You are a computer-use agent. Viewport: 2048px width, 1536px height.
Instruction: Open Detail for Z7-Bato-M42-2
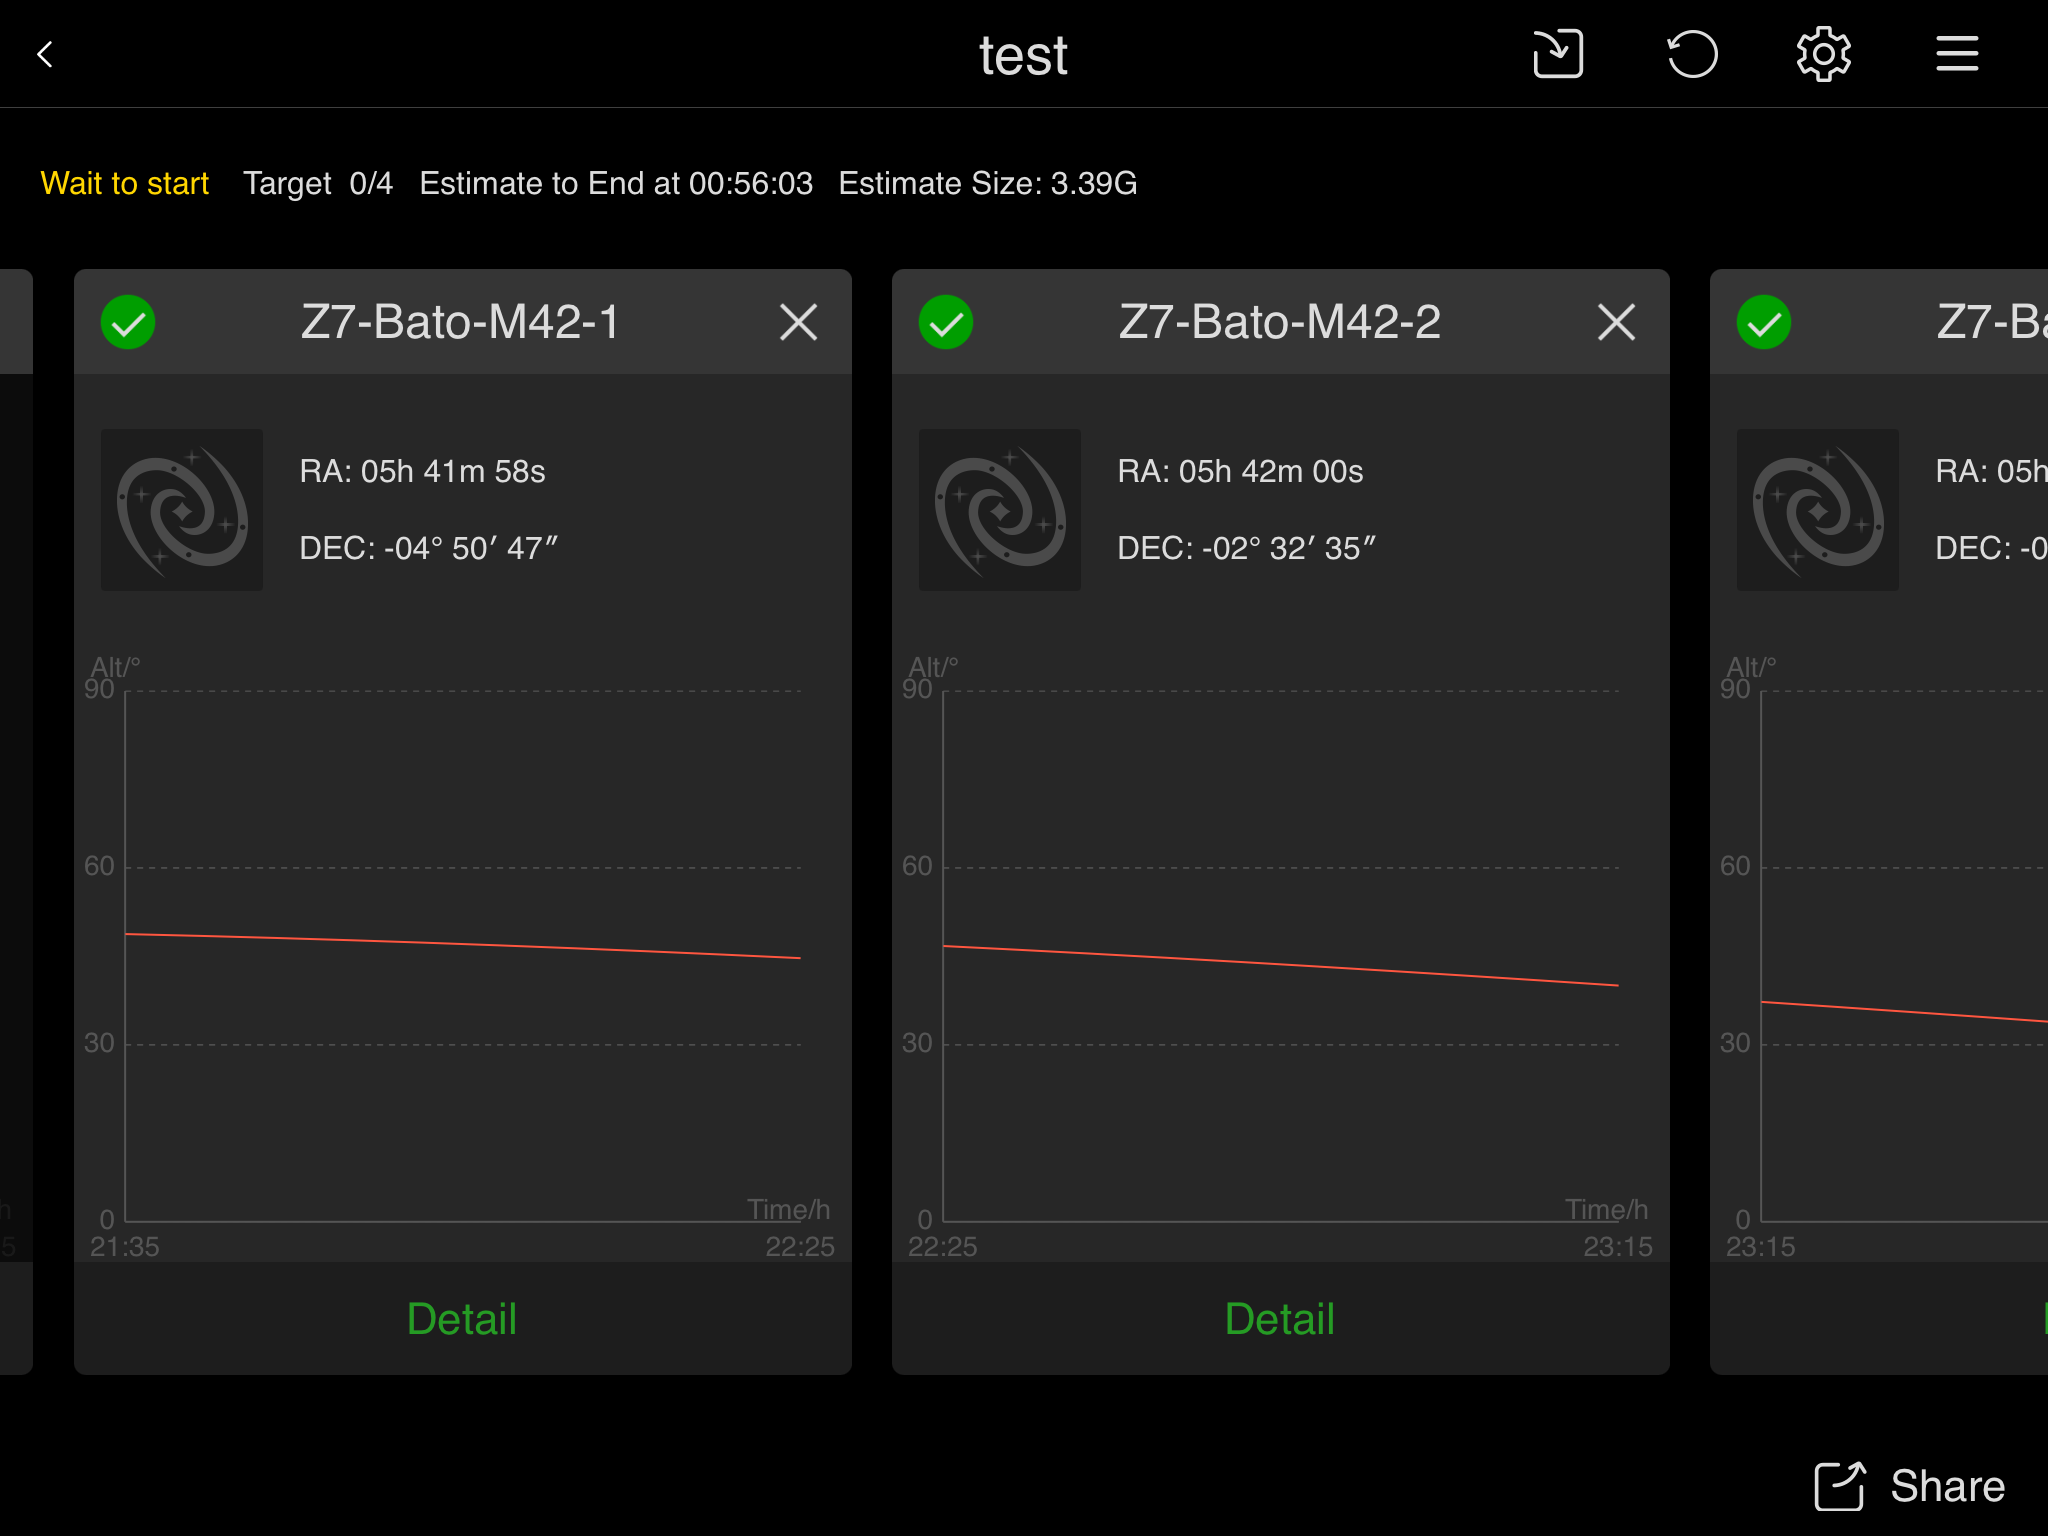[x=1280, y=1319]
